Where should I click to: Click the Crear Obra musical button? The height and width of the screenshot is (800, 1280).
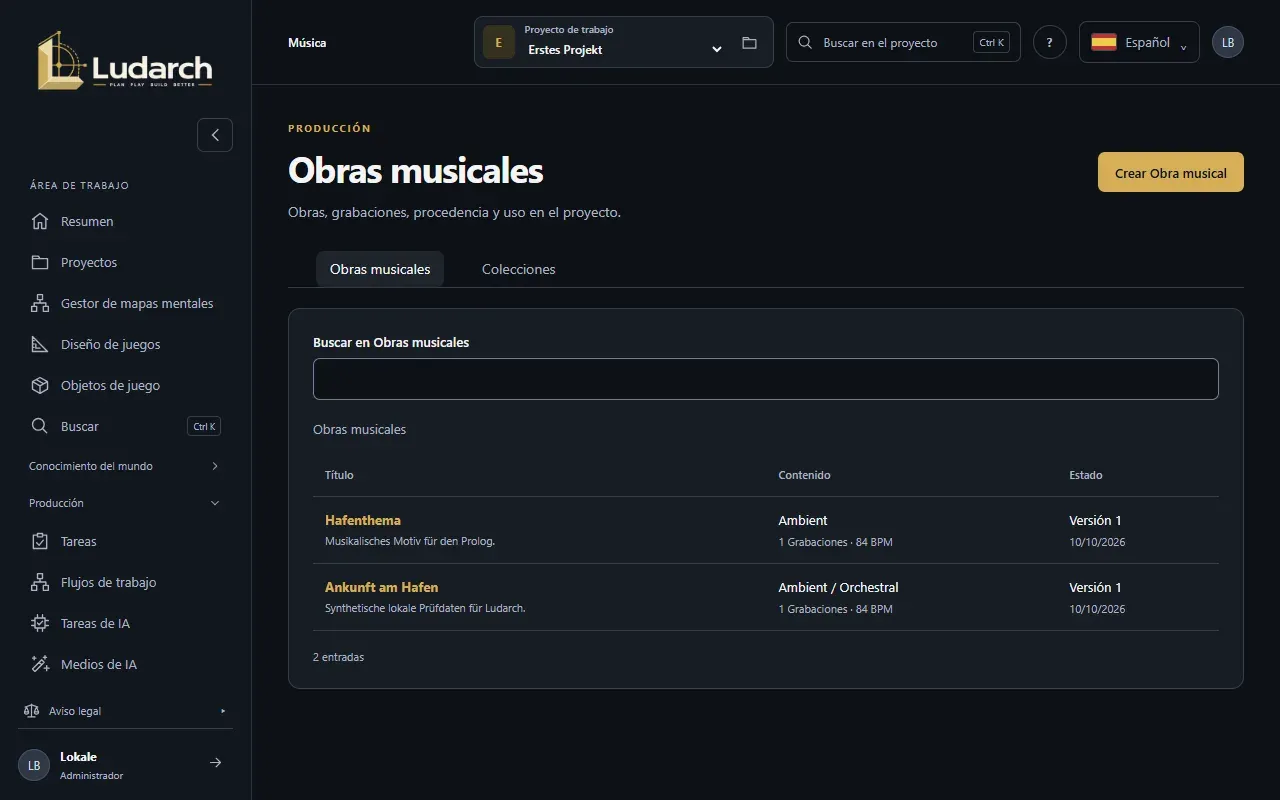(x=1170, y=172)
